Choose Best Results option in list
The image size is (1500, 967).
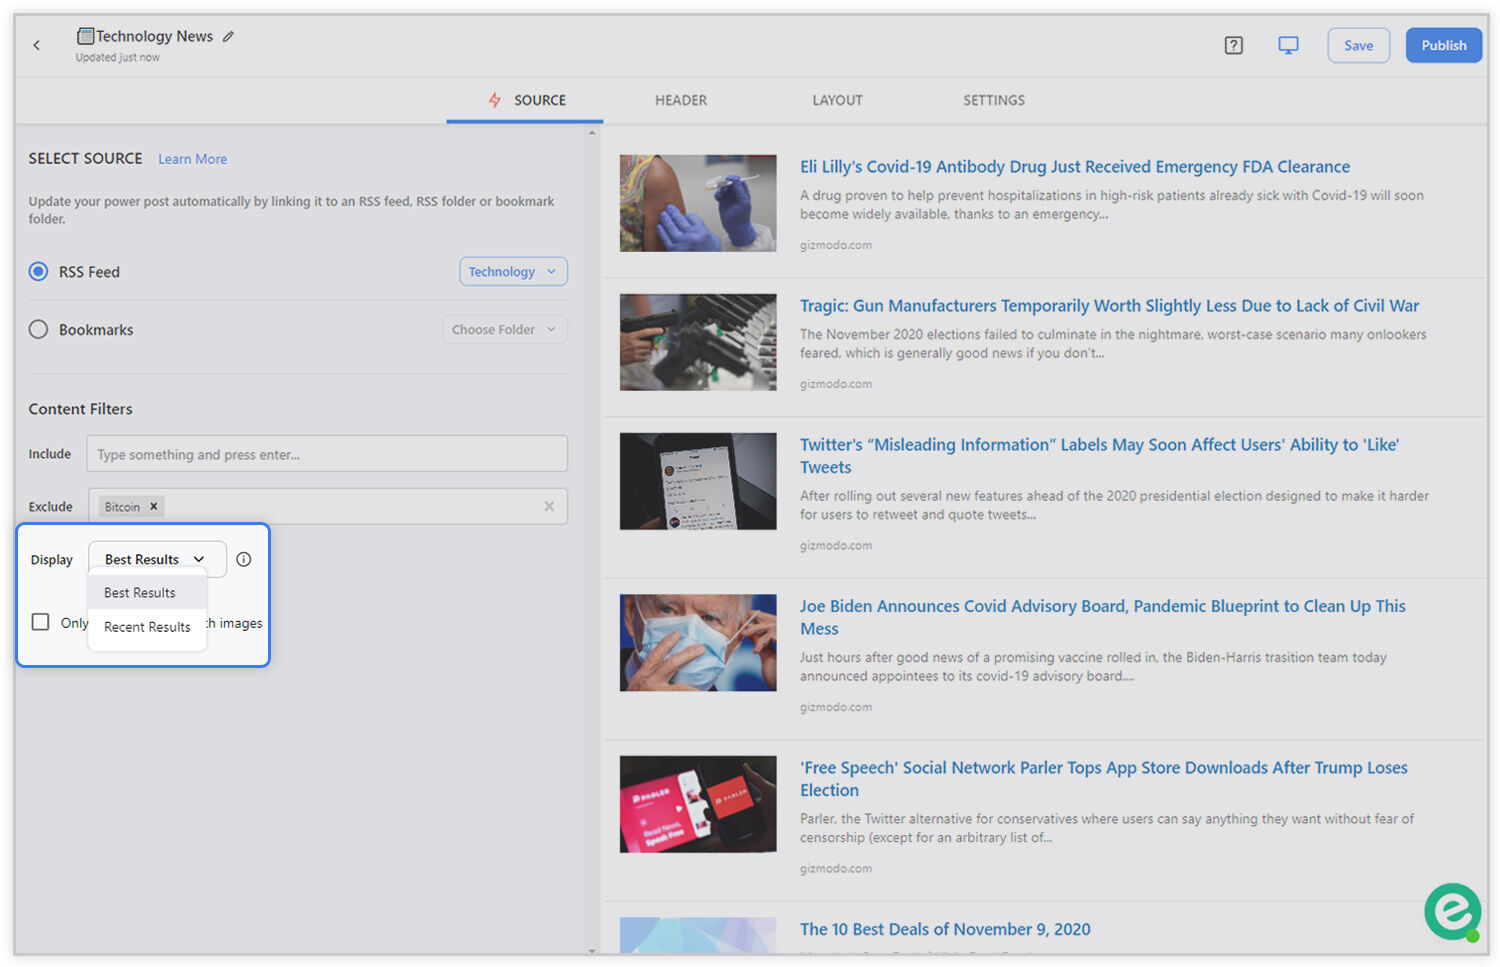pyautogui.click(x=147, y=593)
